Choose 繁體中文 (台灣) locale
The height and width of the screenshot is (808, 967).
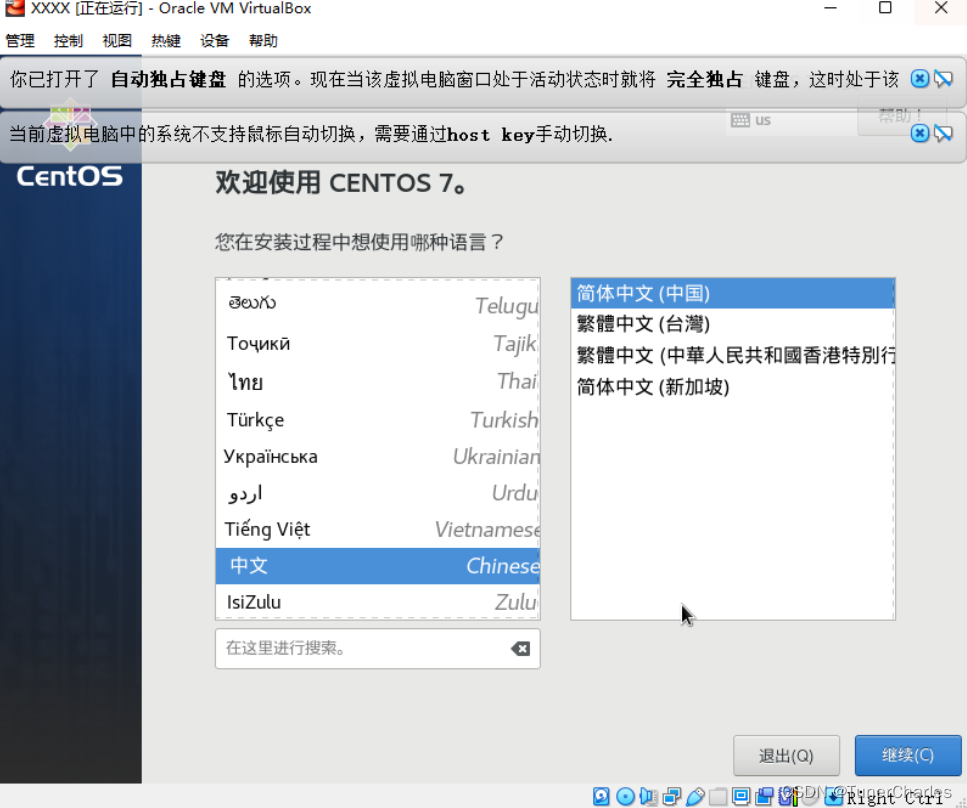pyautogui.click(x=733, y=324)
